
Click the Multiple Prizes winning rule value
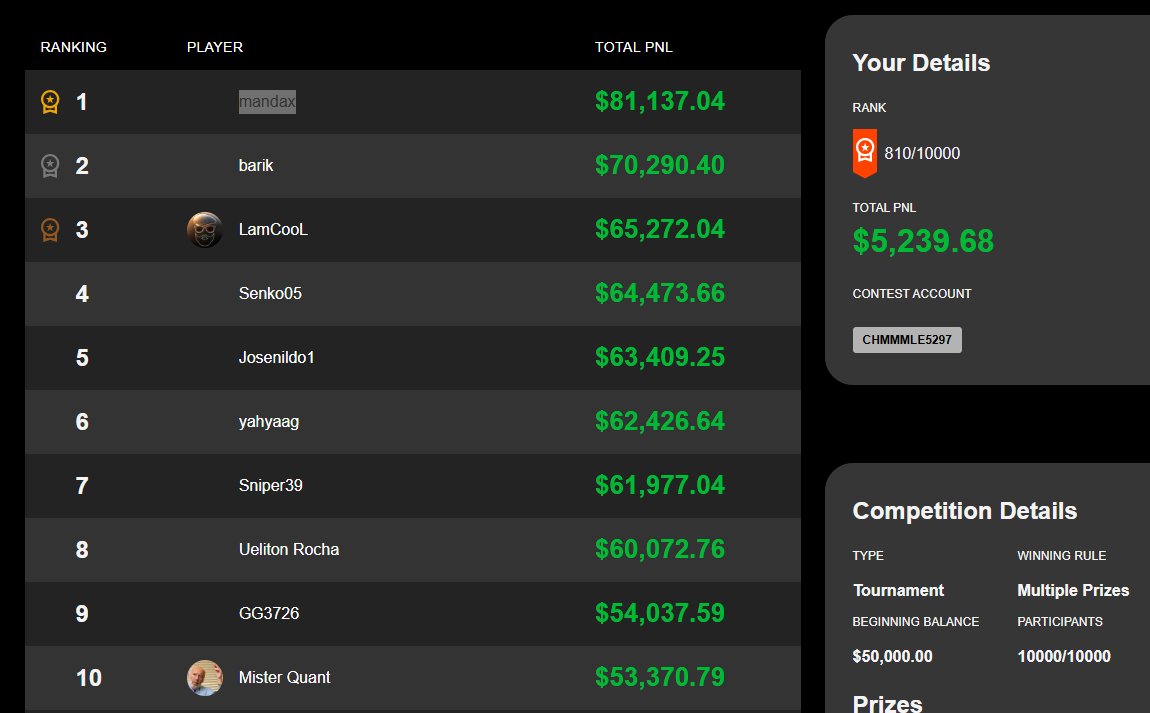1073,590
